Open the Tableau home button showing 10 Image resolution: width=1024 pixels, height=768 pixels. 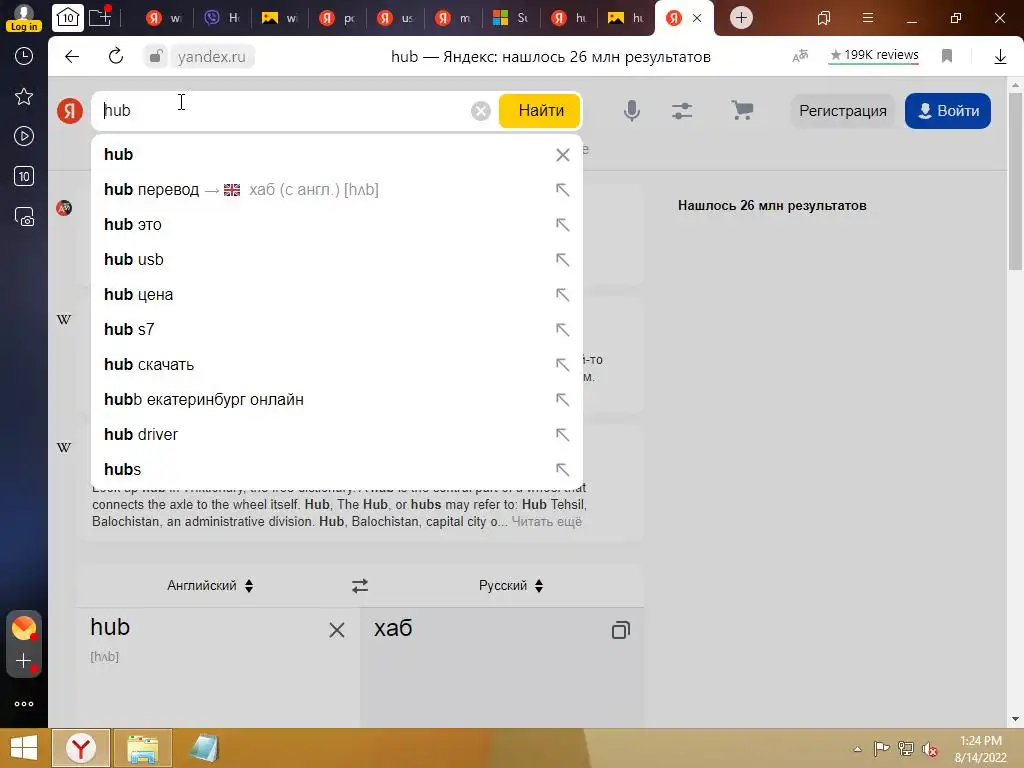tap(68, 18)
